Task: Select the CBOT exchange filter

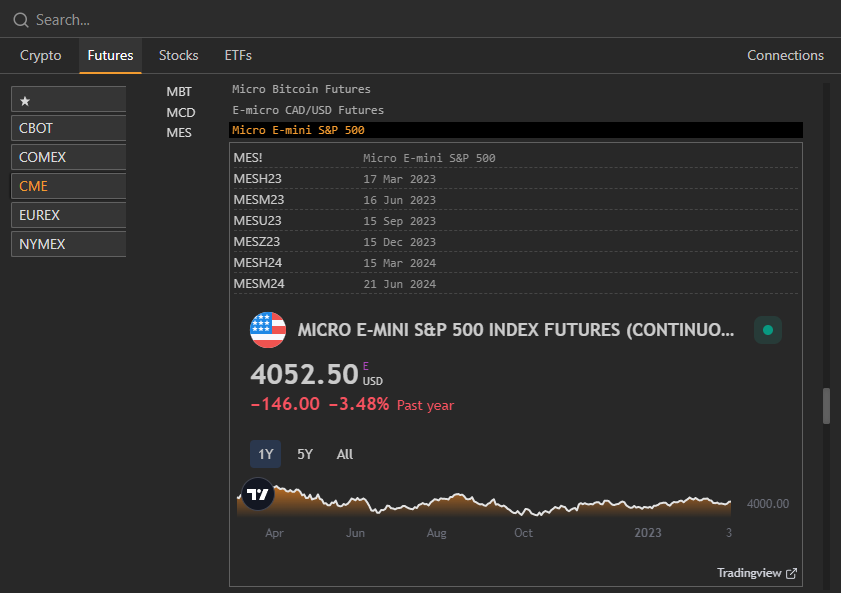Action: tap(68, 128)
